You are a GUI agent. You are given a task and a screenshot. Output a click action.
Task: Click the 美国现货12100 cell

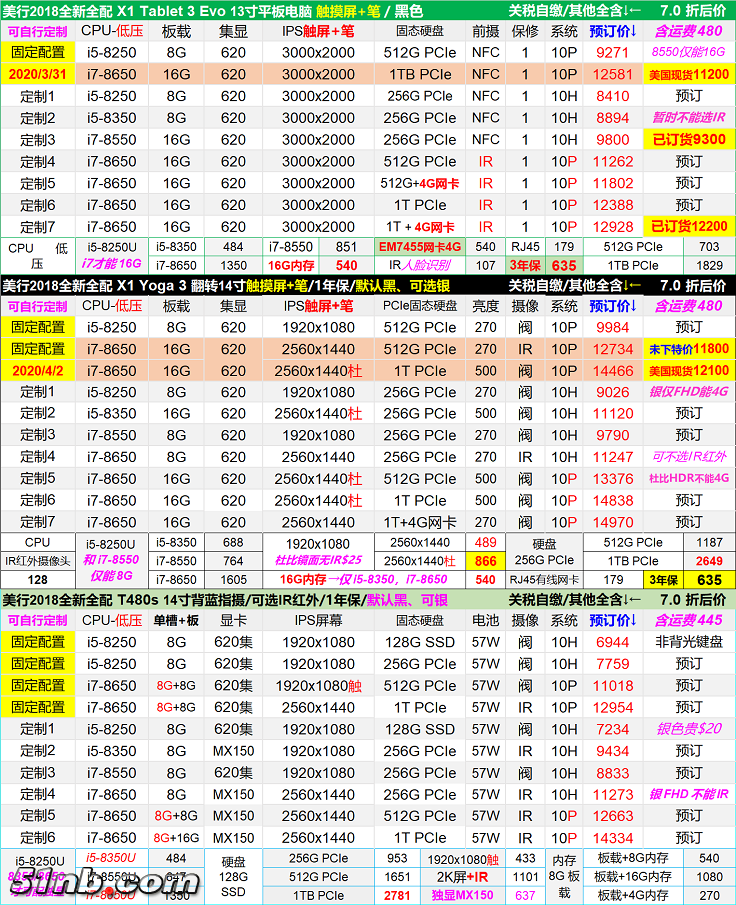(x=689, y=371)
